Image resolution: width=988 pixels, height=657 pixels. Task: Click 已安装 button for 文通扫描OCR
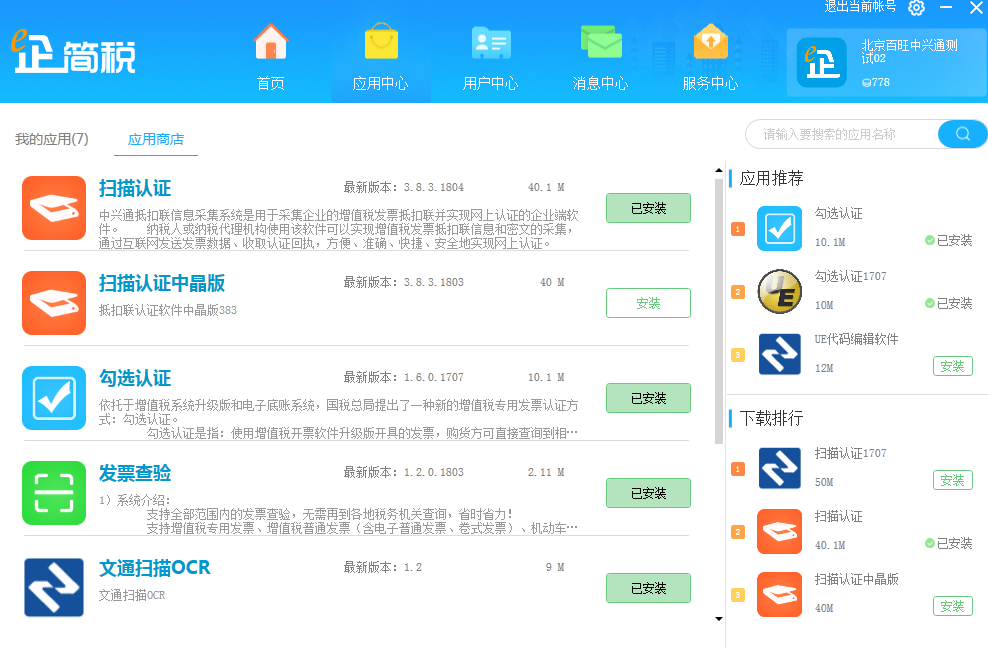click(648, 588)
